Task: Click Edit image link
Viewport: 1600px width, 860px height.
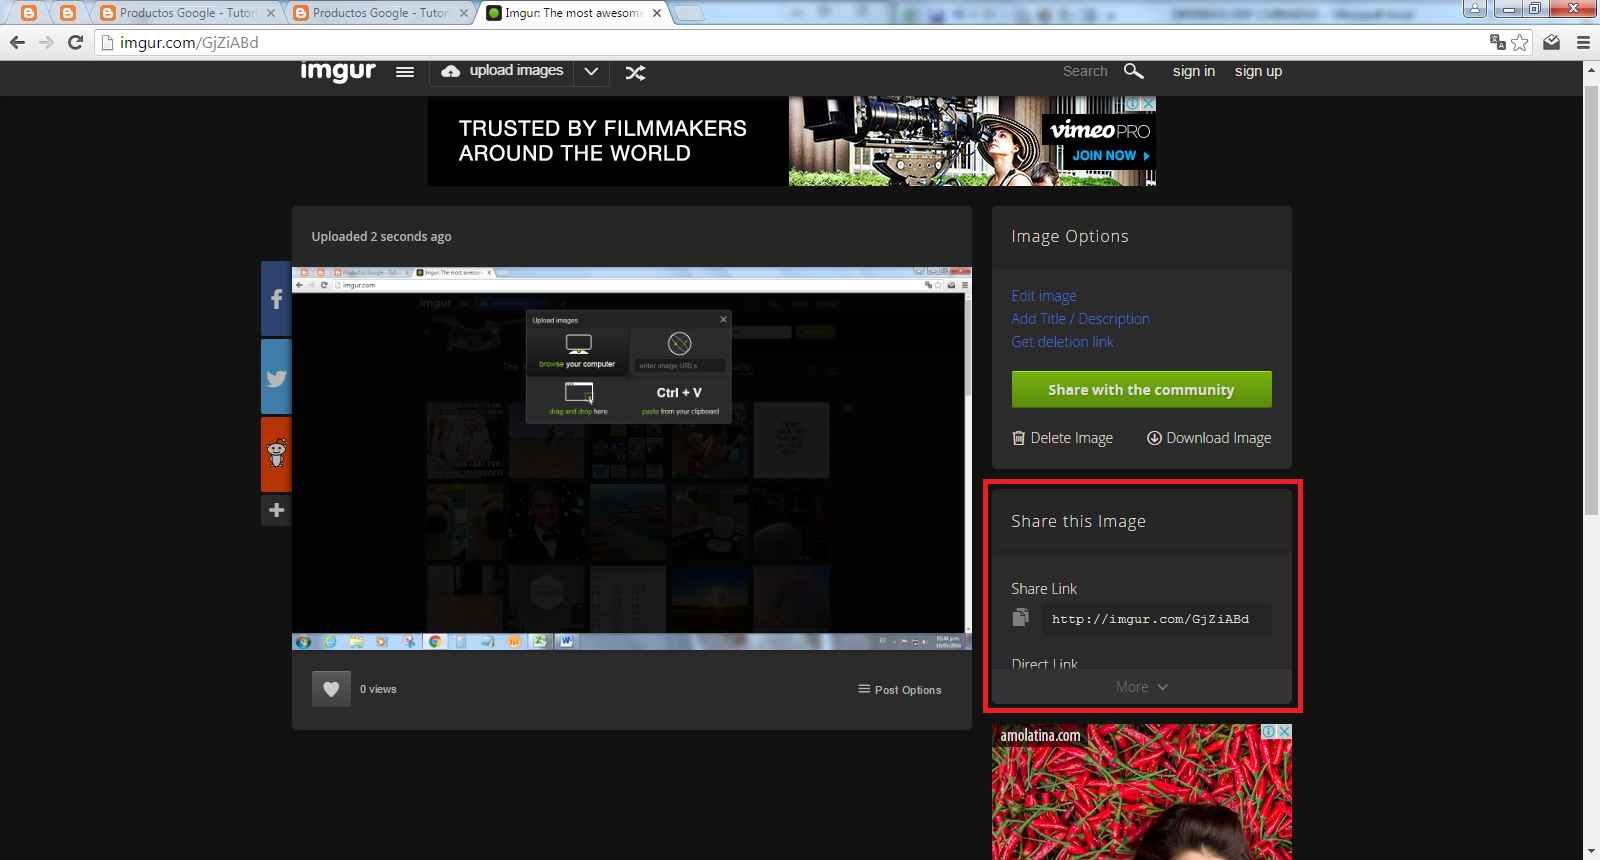Action: tap(1044, 296)
